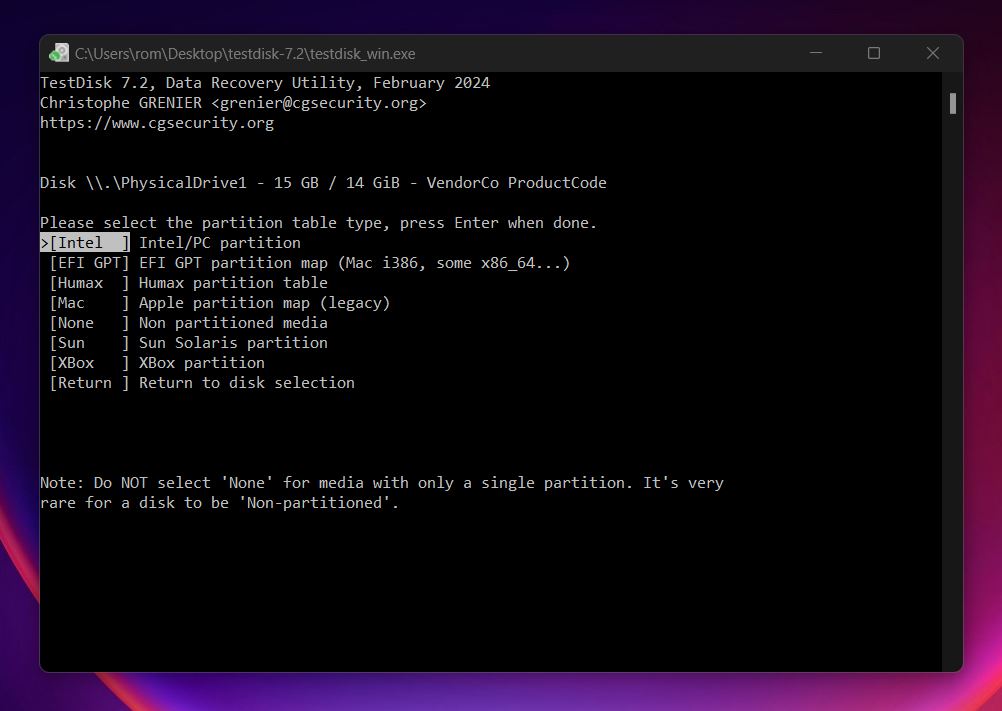This screenshot has height=711, width=1002.
Task: Click the 'Please select the partition table type' prompt
Action: click(x=318, y=223)
